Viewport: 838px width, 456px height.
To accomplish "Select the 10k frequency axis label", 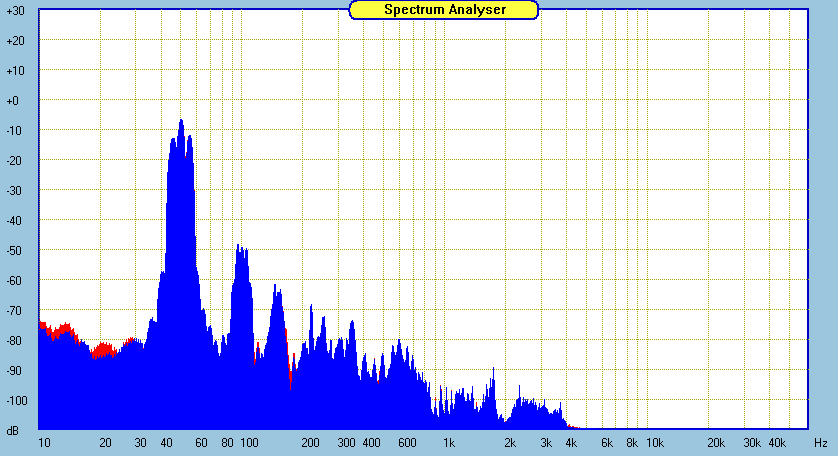I will point(654,442).
